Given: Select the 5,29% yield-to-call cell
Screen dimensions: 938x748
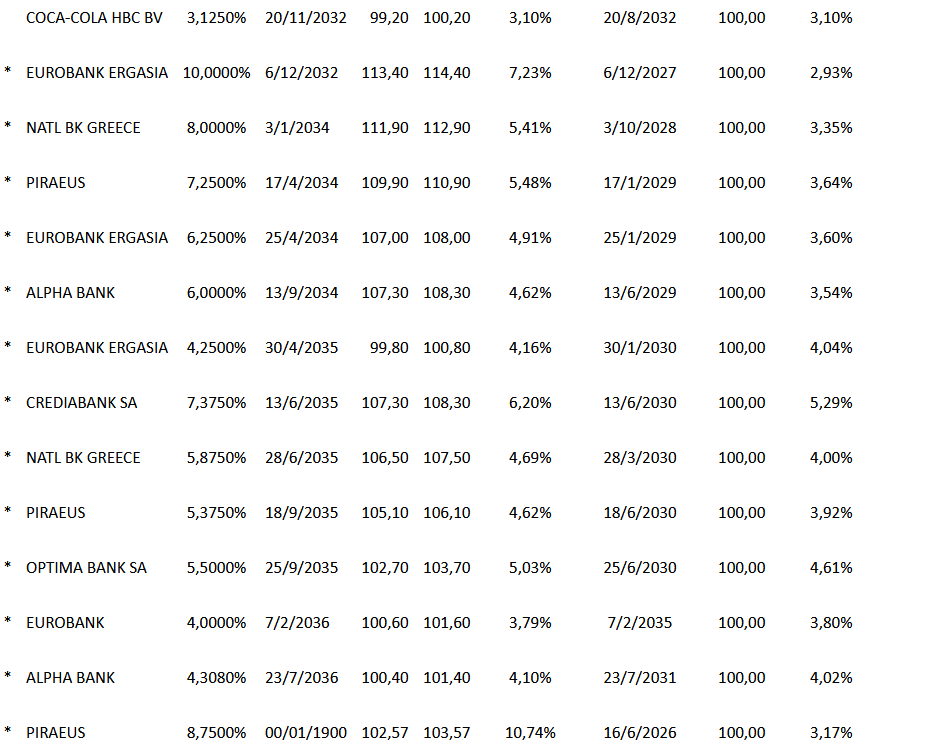Looking at the screenshot, I should pos(831,403).
